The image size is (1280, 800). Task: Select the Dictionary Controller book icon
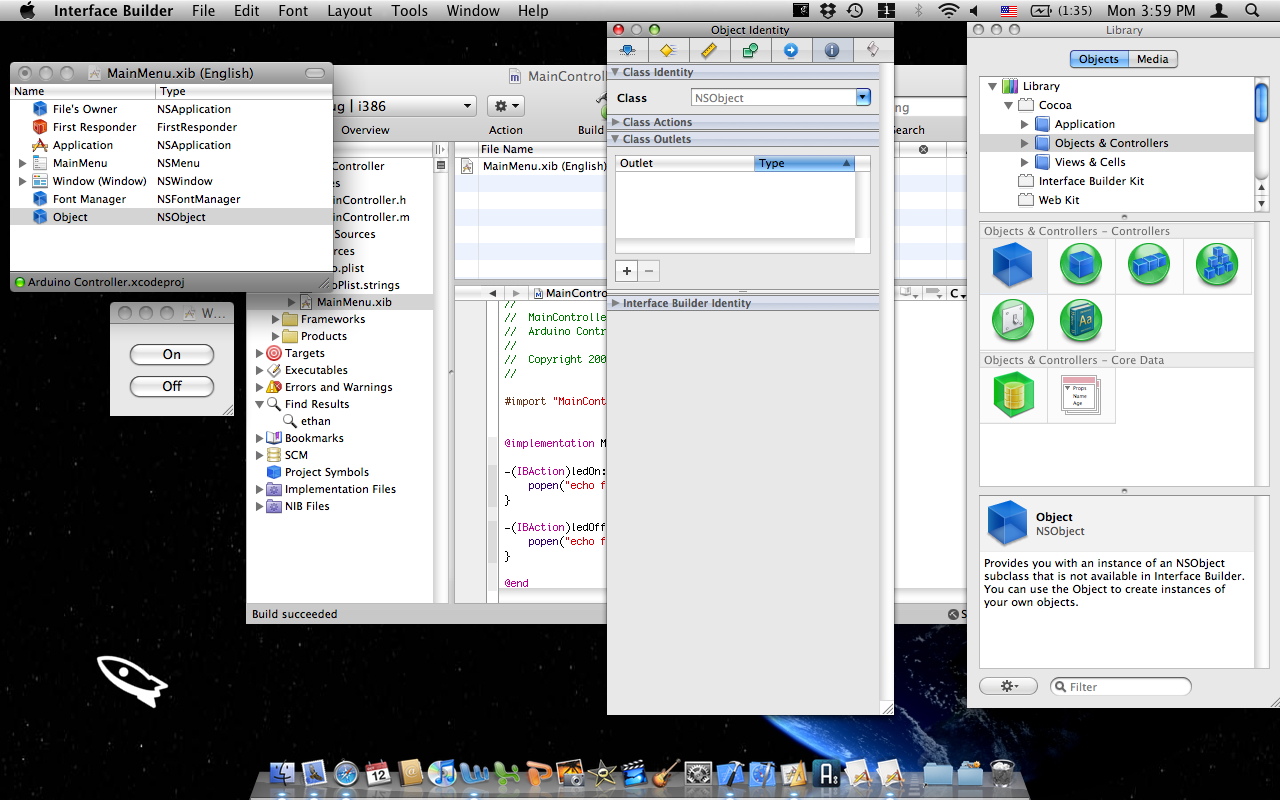(x=1080, y=322)
